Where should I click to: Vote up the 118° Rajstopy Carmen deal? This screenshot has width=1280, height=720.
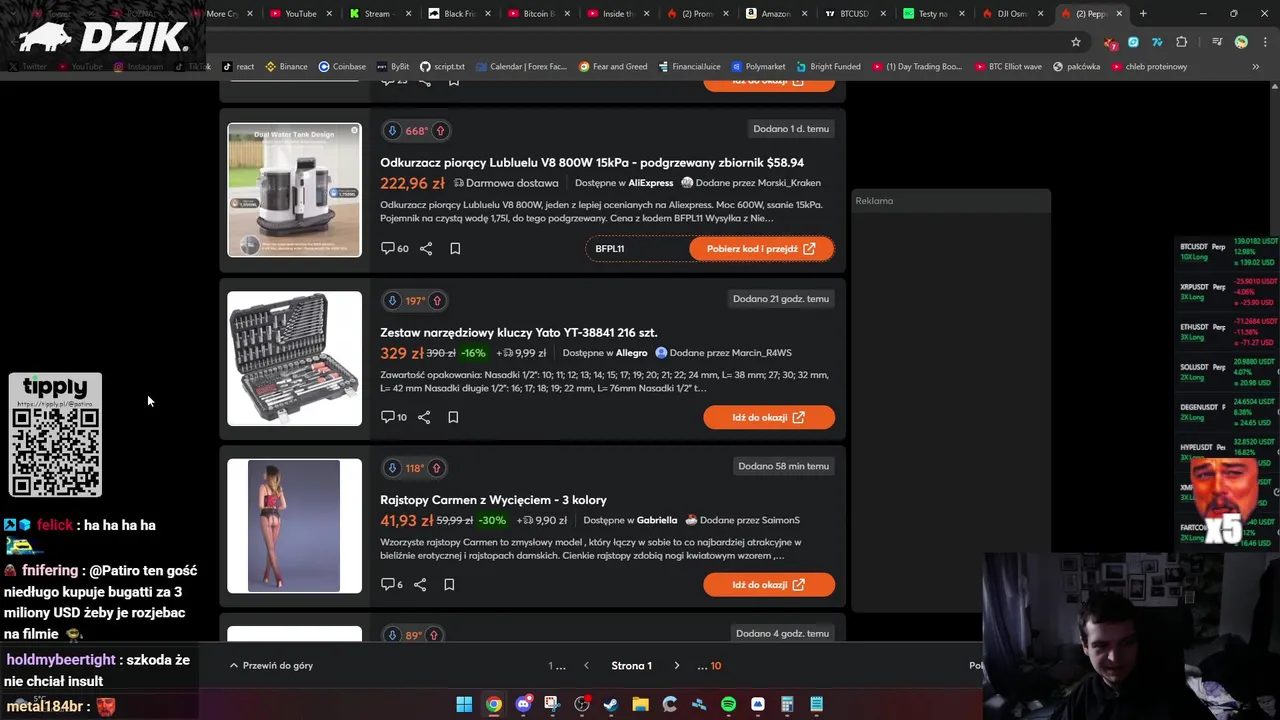click(x=437, y=468)
